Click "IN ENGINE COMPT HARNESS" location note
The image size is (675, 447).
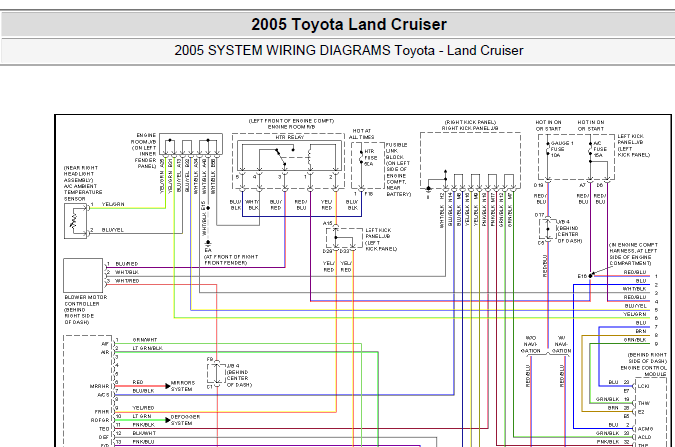coord(633,254)
